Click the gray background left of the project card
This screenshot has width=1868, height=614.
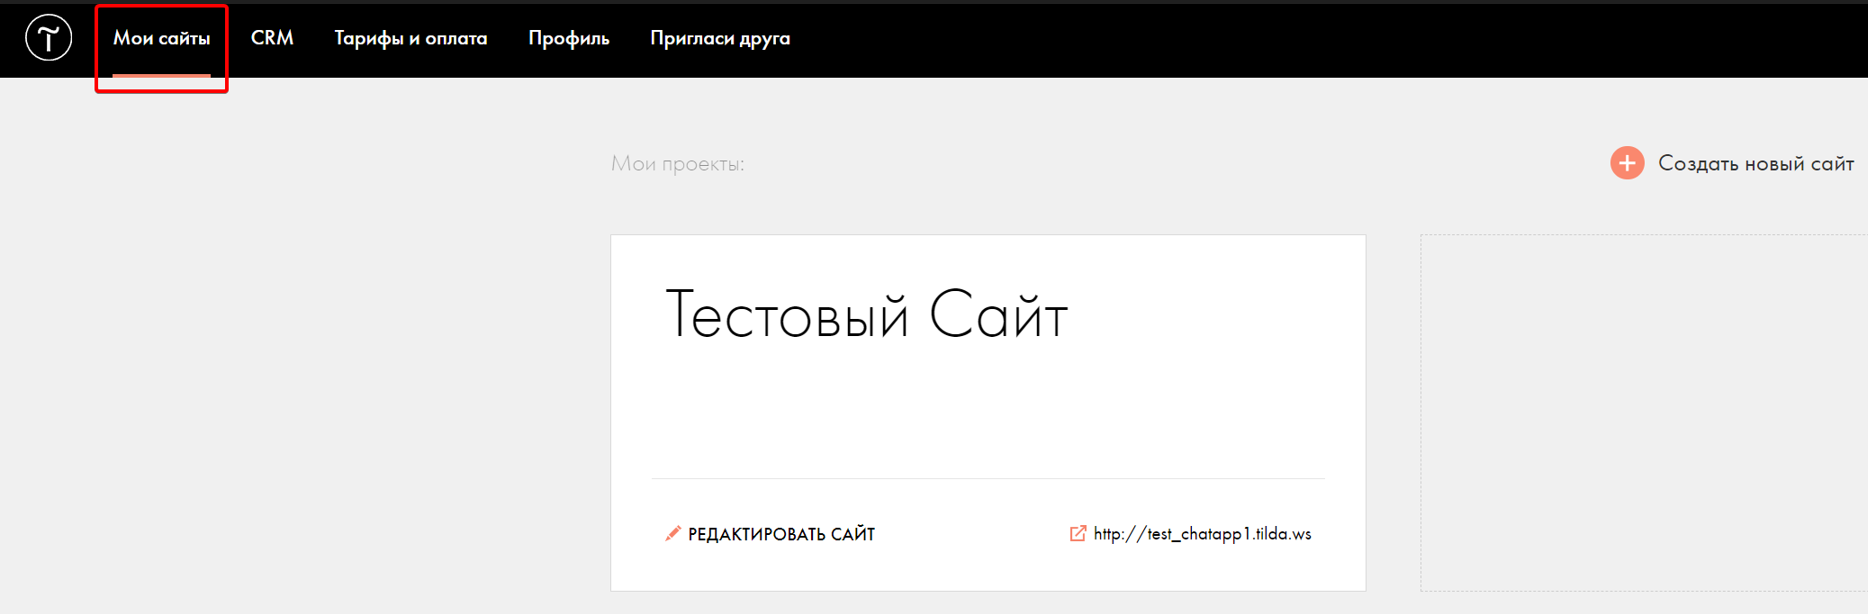[x=300, y=400]
